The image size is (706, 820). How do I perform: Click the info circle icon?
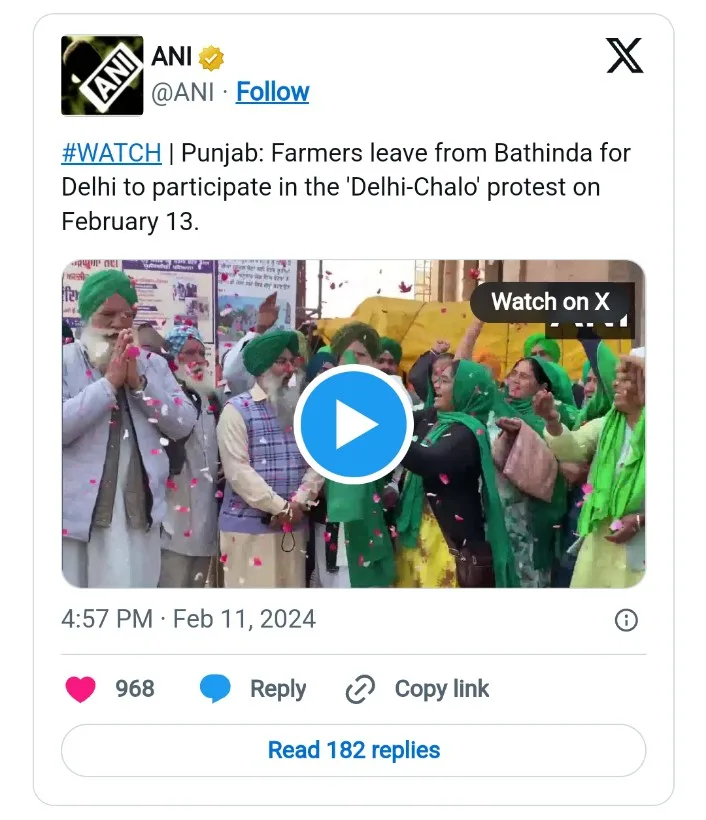[626, 620]
